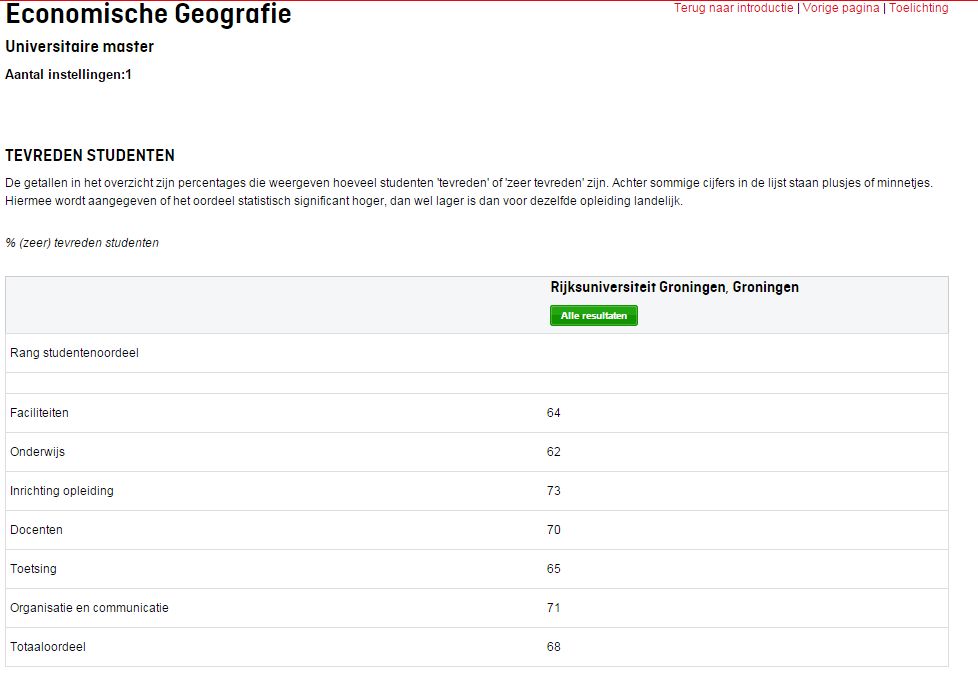This screenshot has width=978, height=697.
Task: Go to the Vorige pagina link
Action: 841,8
